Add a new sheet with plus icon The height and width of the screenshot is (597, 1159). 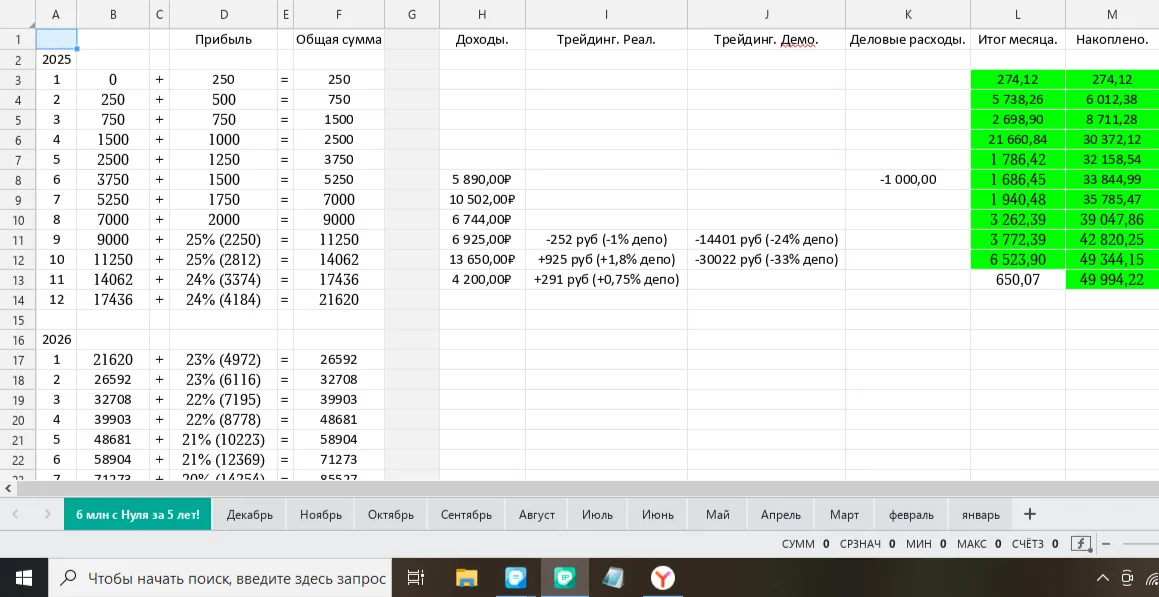1030,514
